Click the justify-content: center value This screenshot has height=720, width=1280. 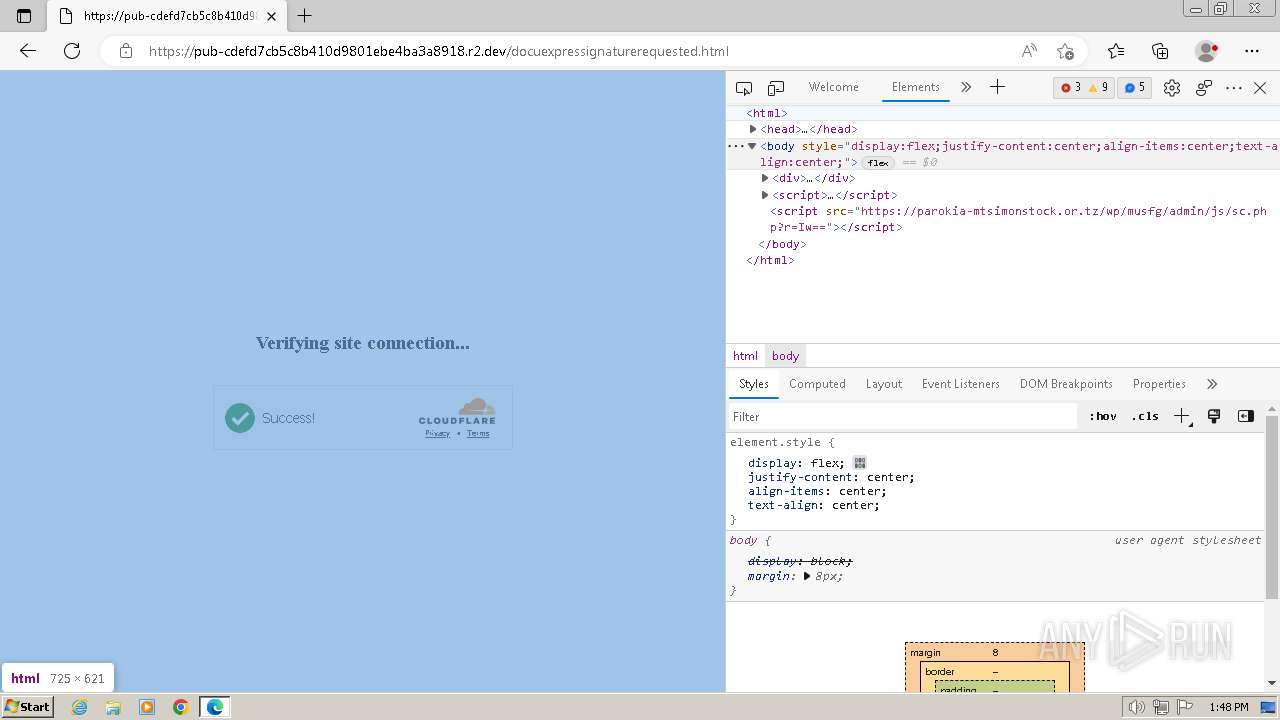[890, 477]
